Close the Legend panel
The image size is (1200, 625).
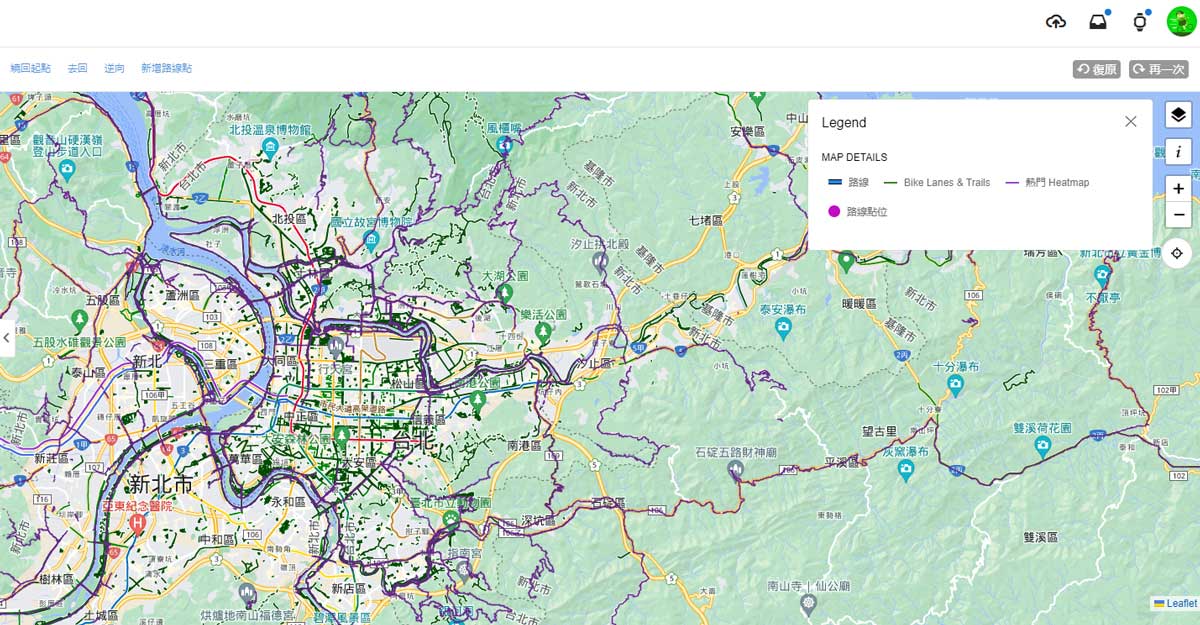[1131, 121]
